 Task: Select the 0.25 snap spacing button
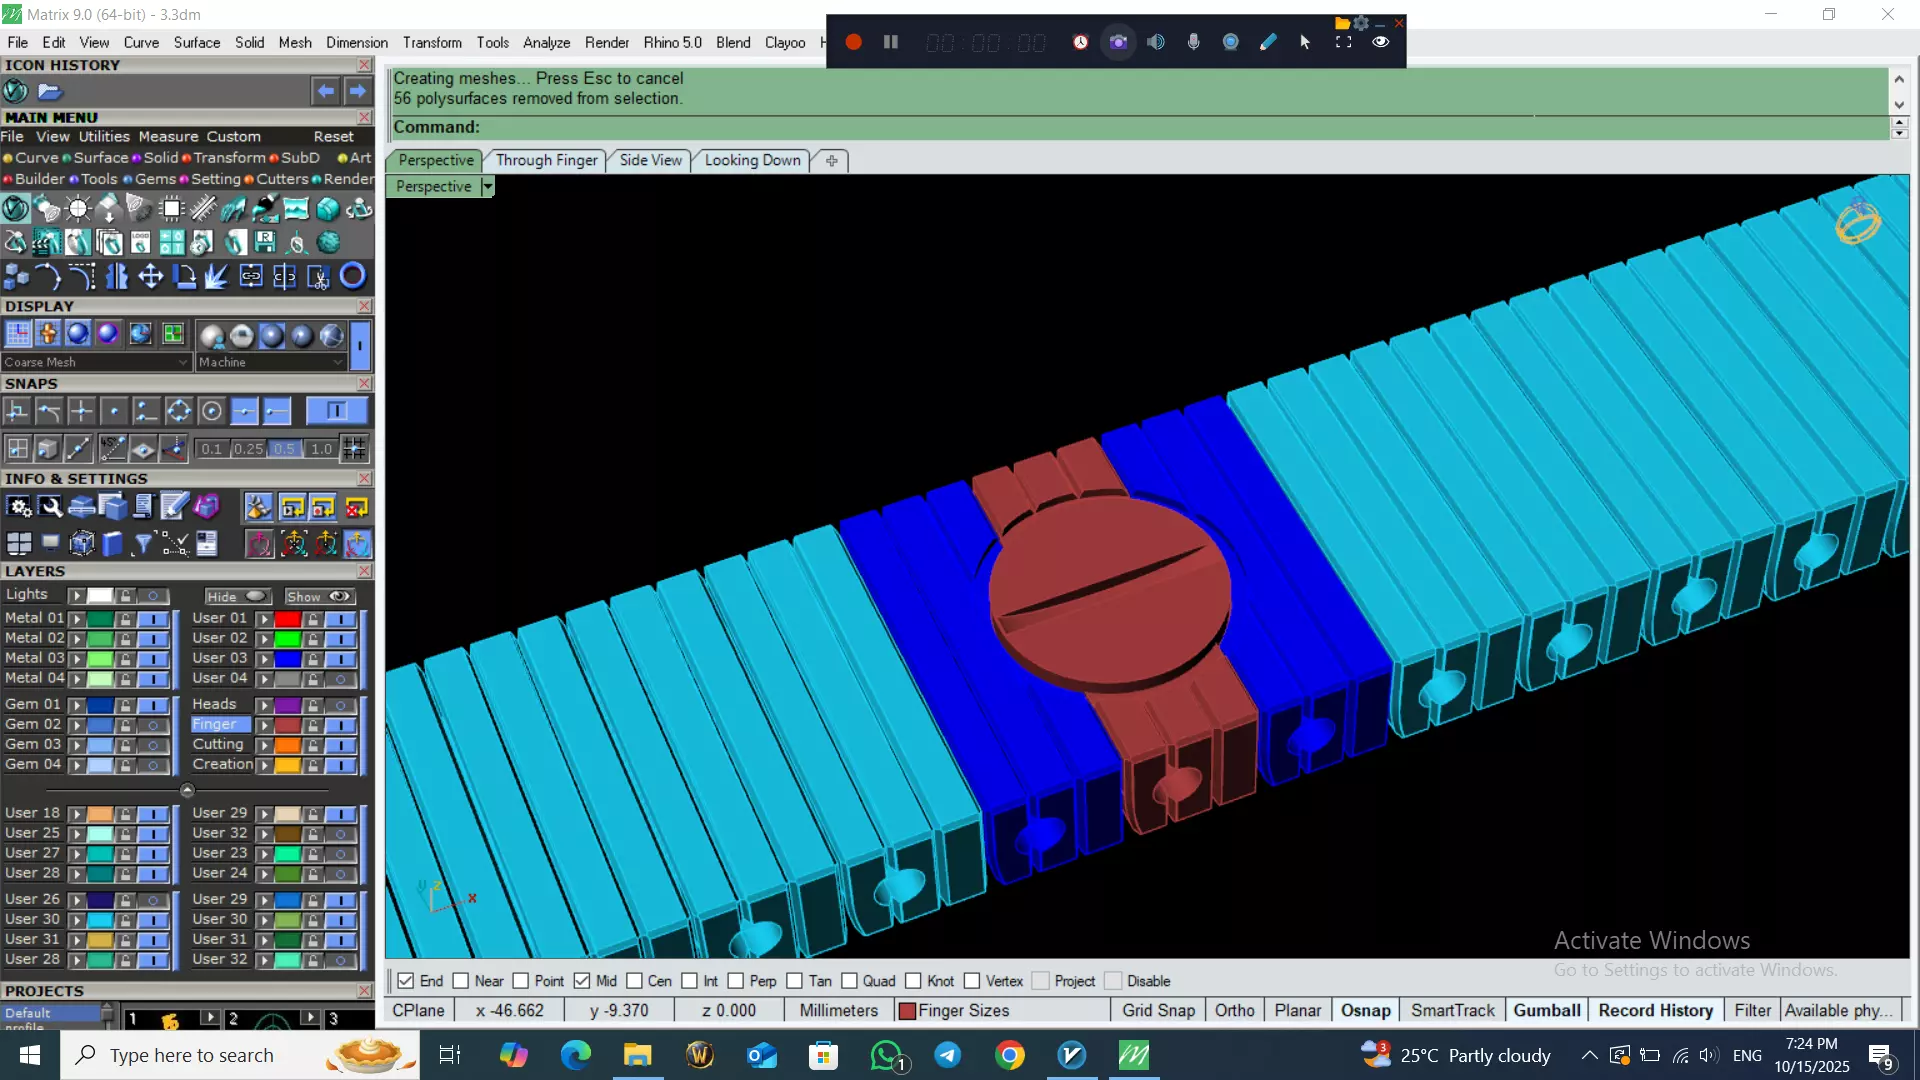pos(248,449)
